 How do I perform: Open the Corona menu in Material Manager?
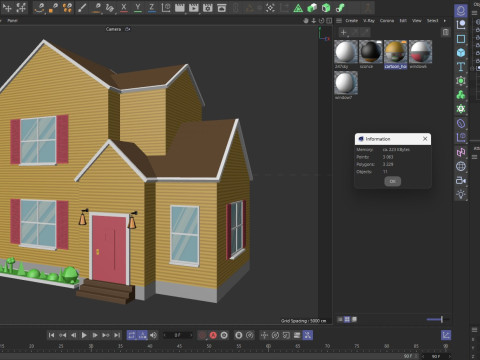387,21
